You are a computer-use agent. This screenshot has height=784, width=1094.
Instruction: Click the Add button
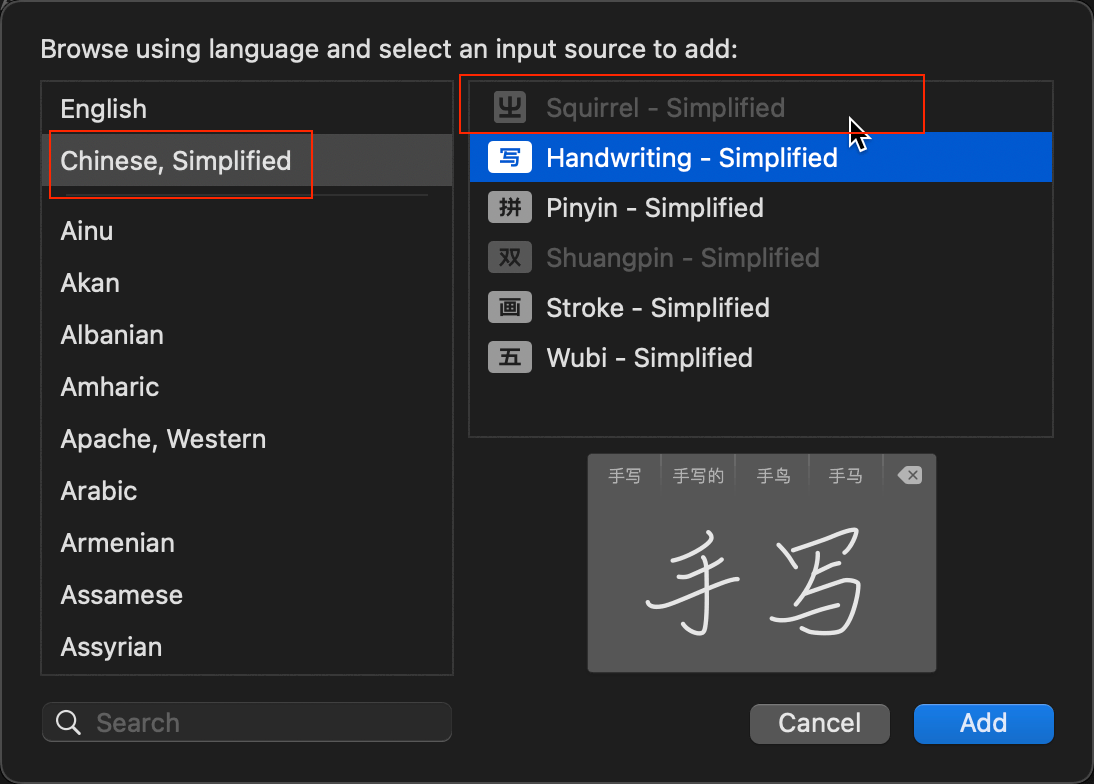(x=983, y=723)
